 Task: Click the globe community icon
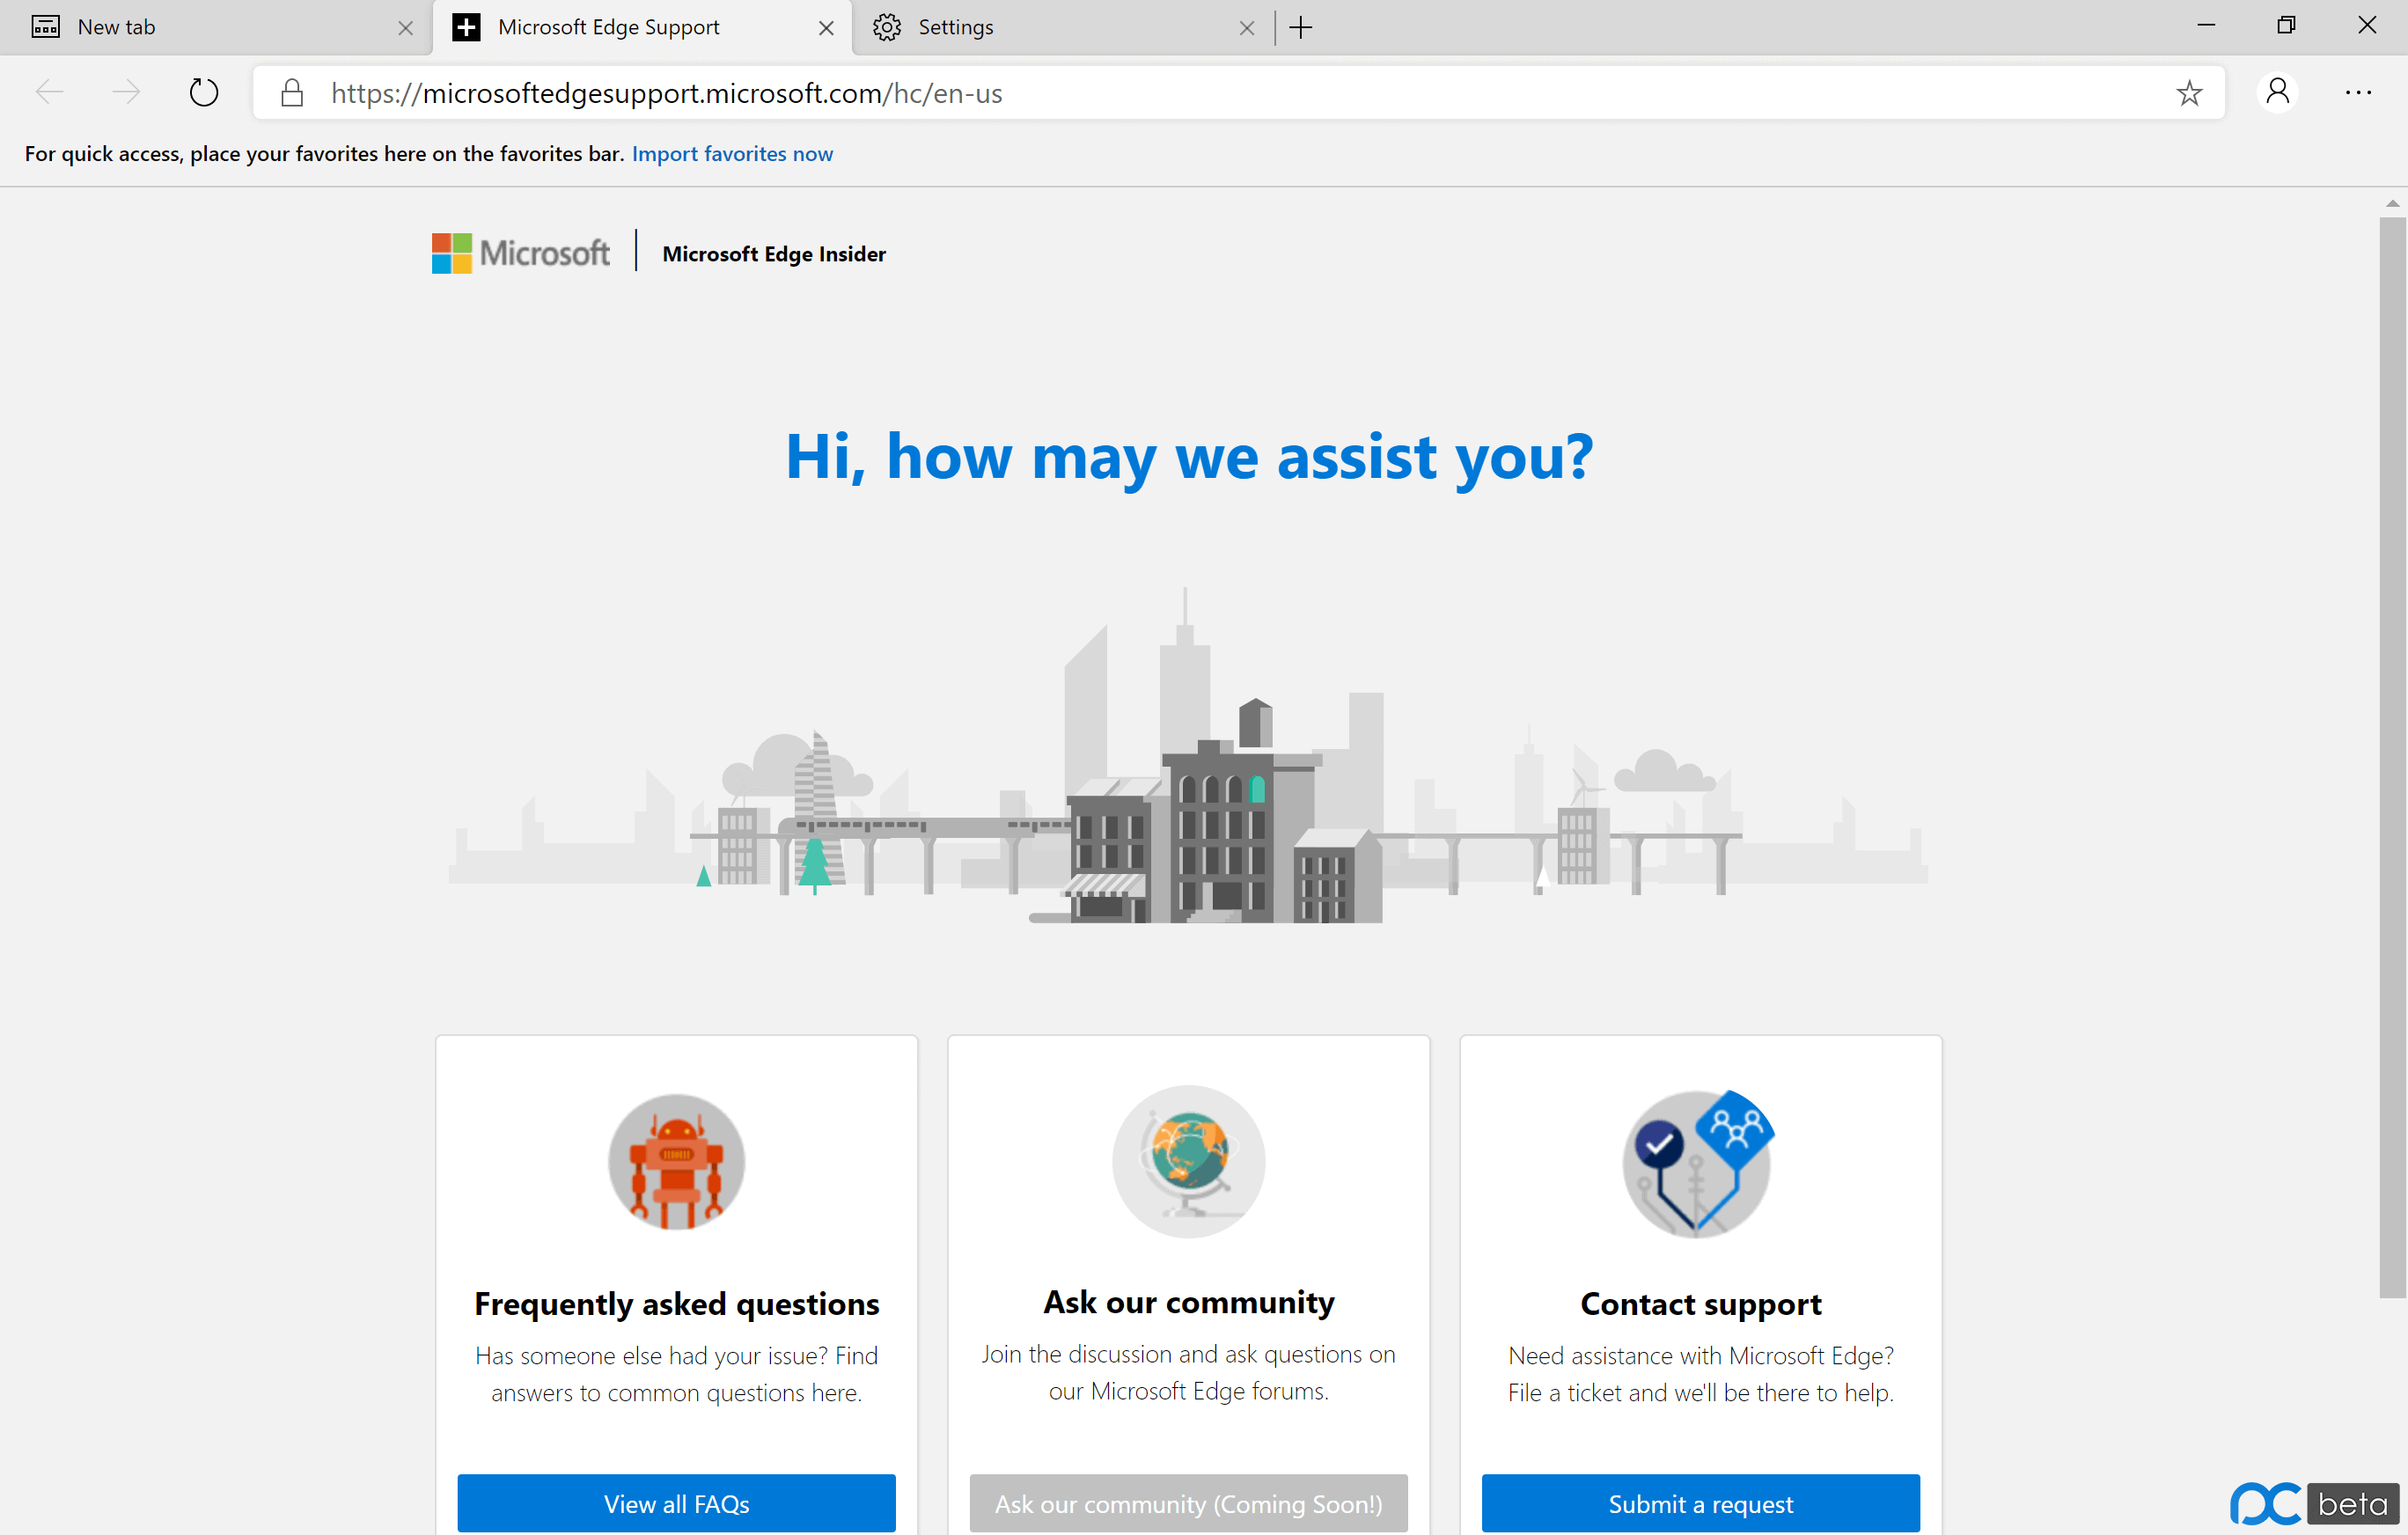[x=1189, y=1162]
